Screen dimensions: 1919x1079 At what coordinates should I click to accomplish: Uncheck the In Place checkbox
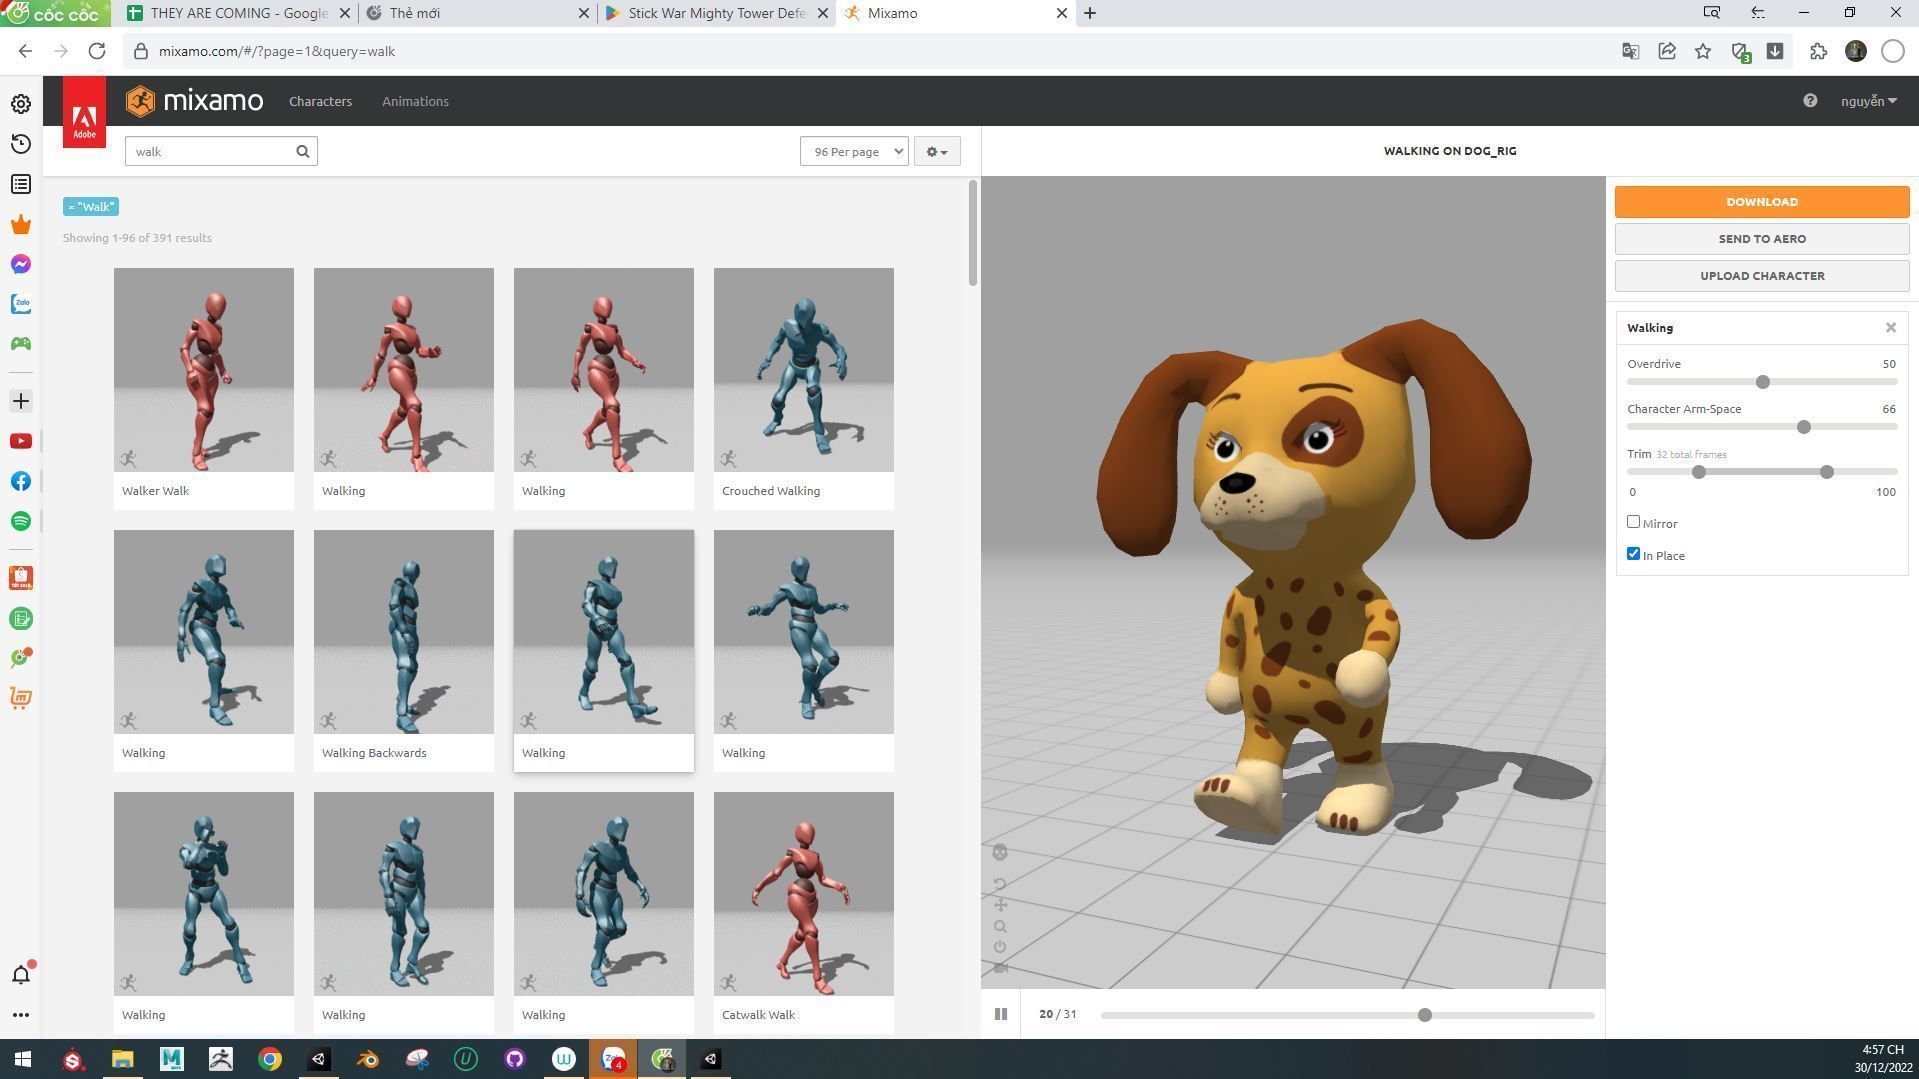point(1633,554)
